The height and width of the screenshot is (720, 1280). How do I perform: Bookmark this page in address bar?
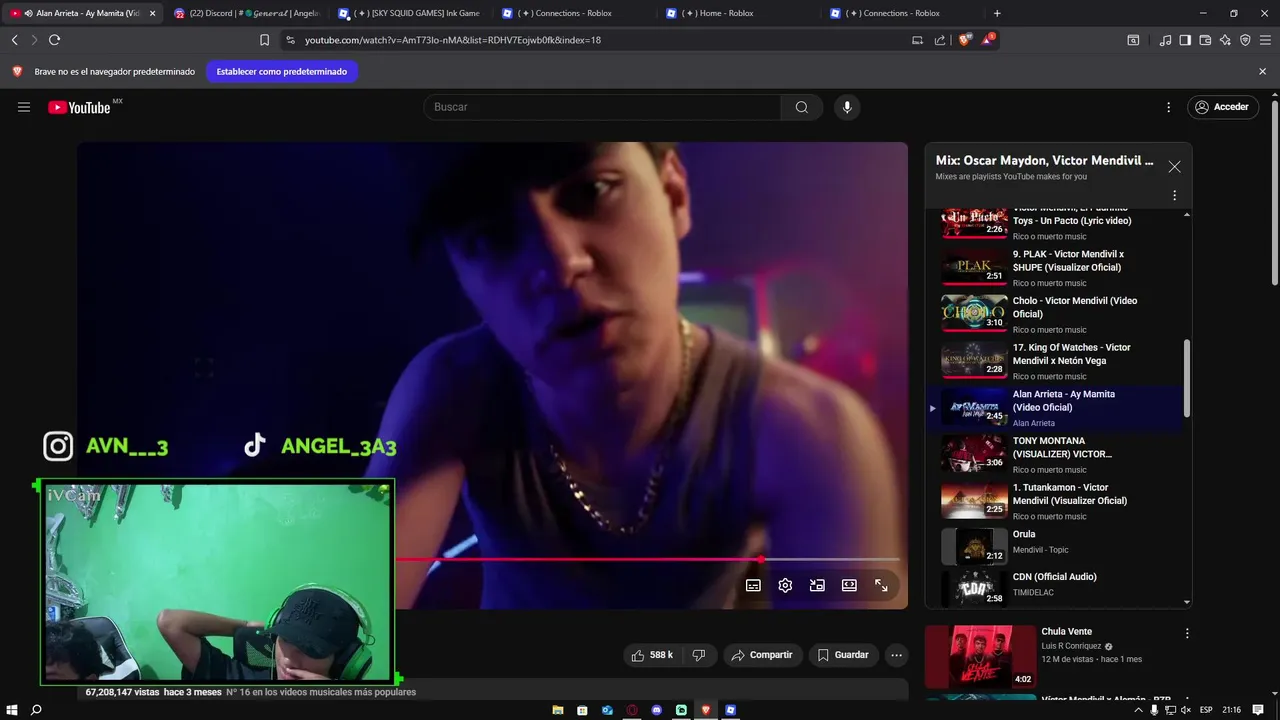click(264, 40)
